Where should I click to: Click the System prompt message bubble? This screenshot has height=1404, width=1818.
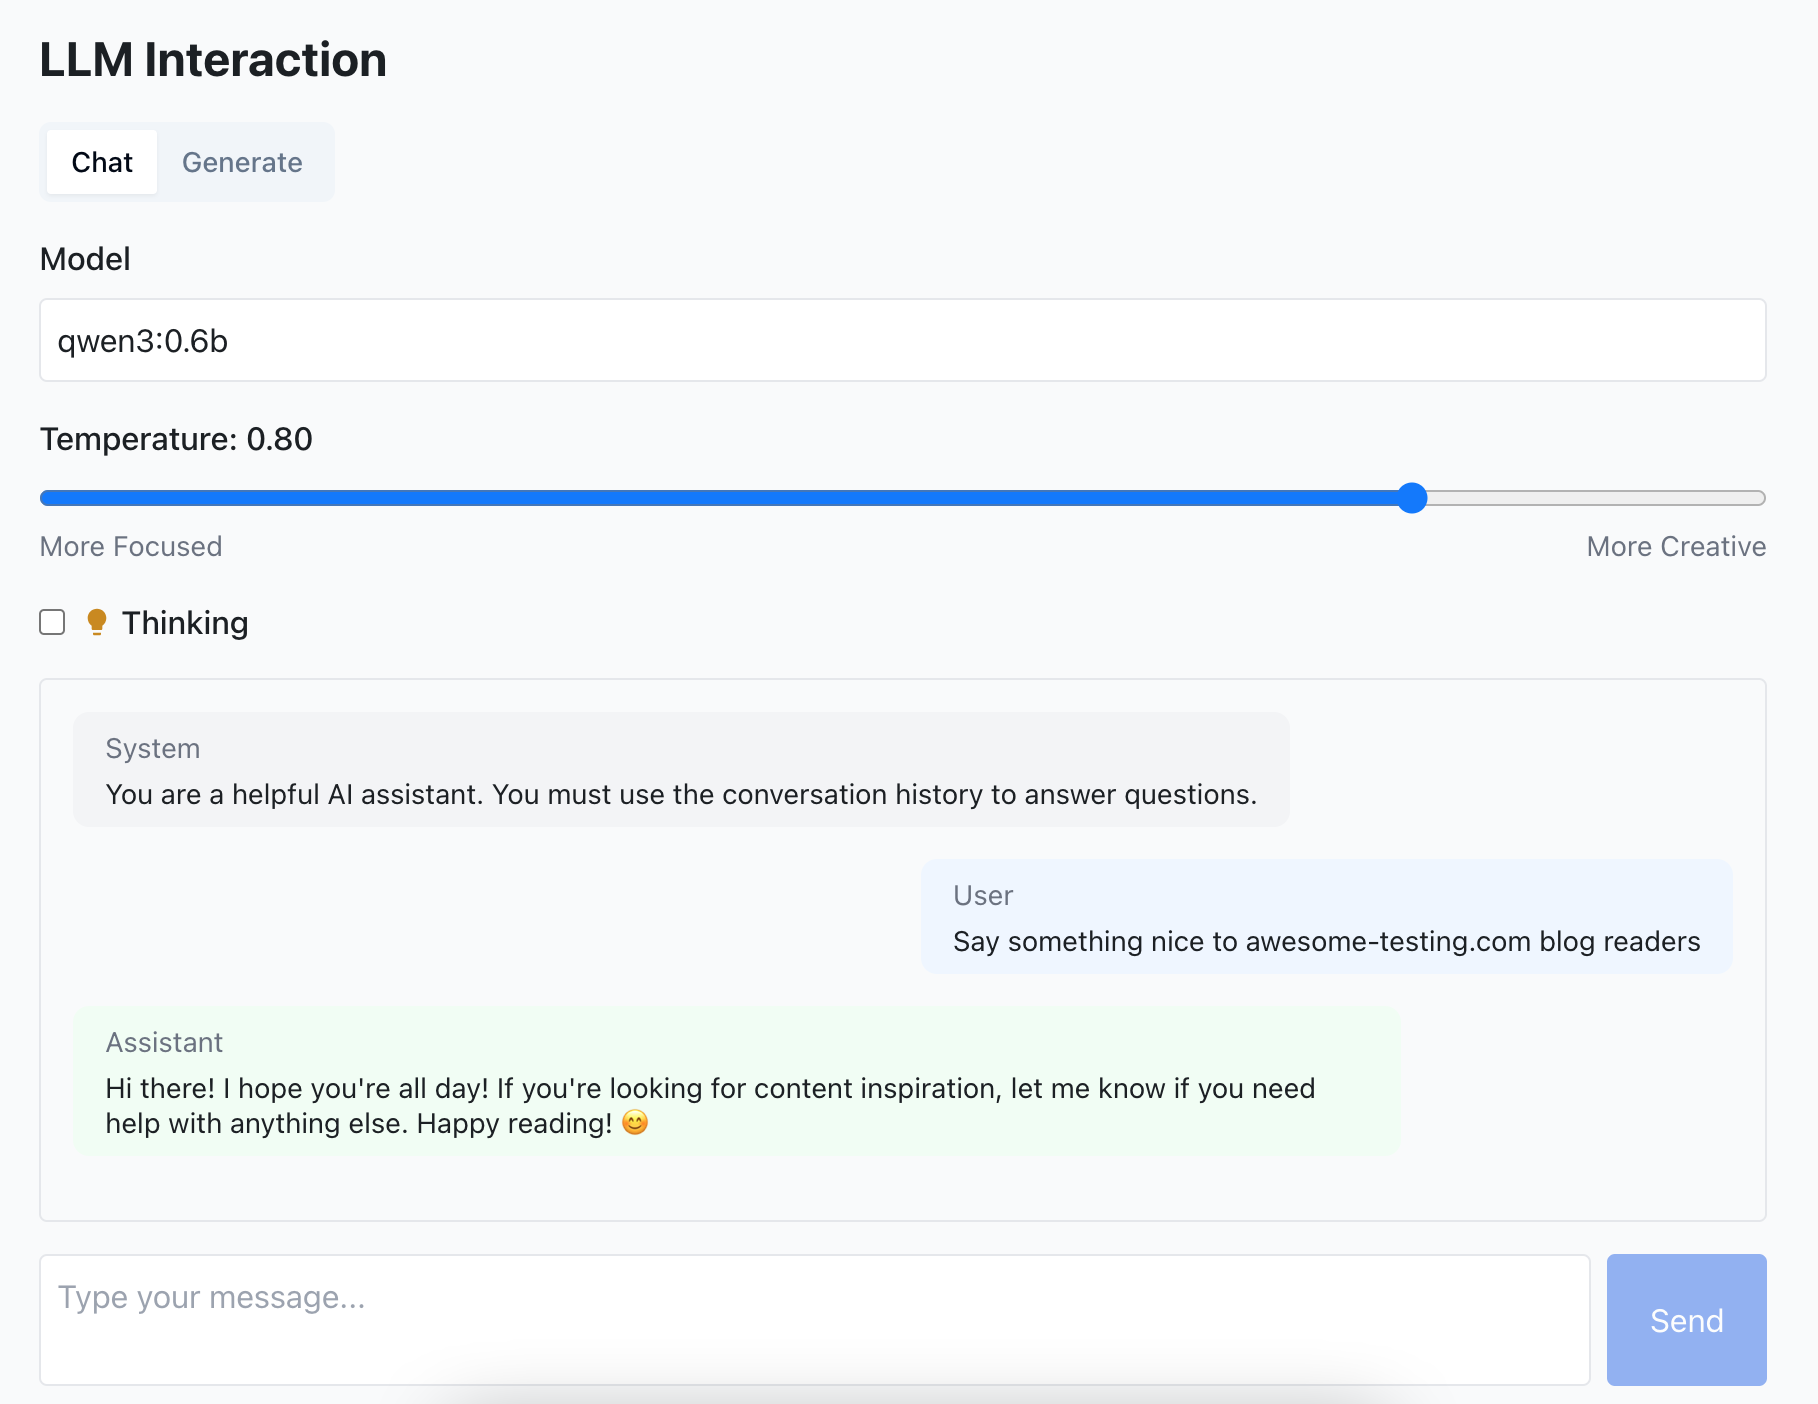[x=680, y=770]
